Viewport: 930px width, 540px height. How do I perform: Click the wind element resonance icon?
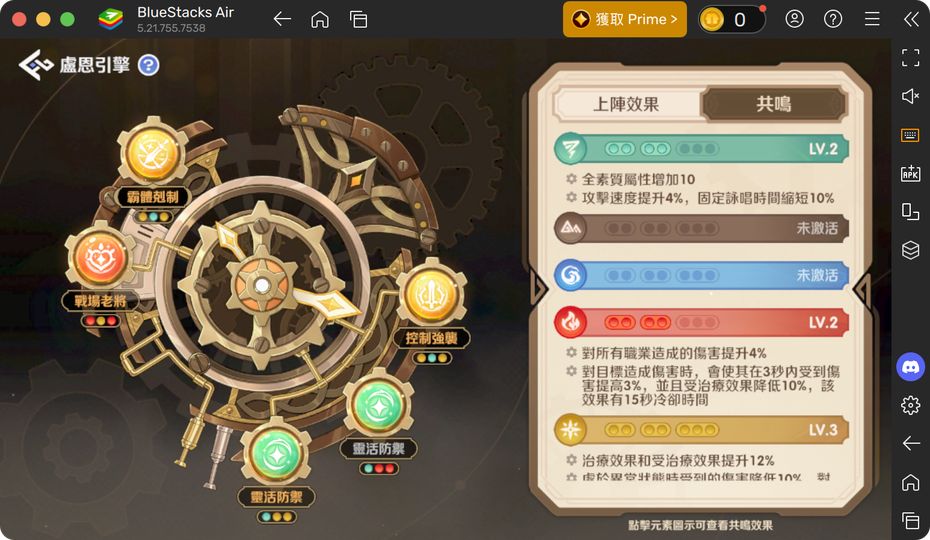point(571,148)
